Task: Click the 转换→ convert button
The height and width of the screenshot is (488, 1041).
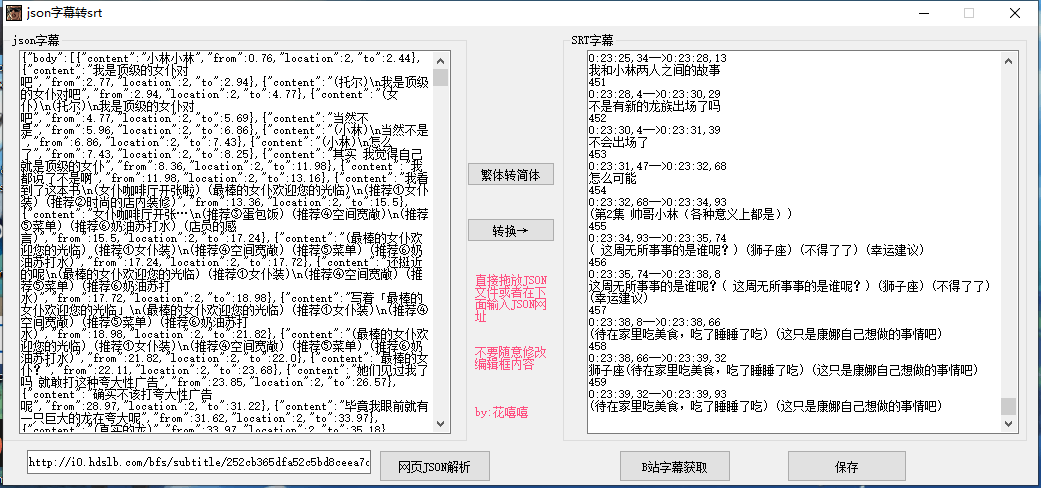Action: [511, 230]
